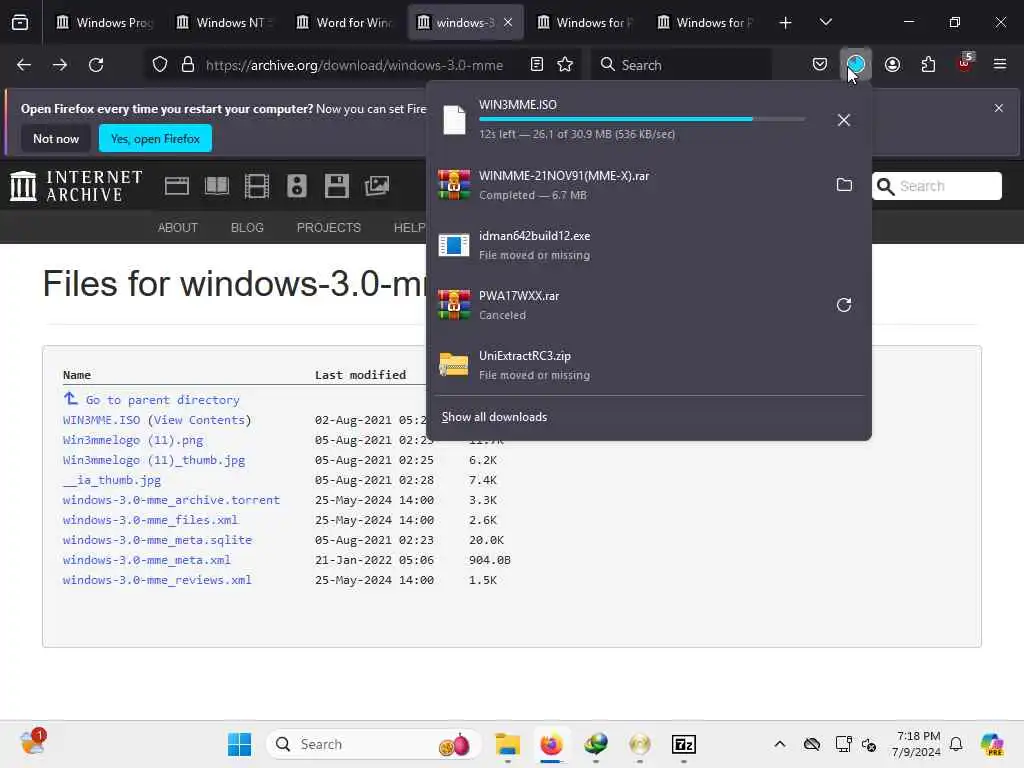Show WINMME-21NOV91 file in folder

(844, 185)
